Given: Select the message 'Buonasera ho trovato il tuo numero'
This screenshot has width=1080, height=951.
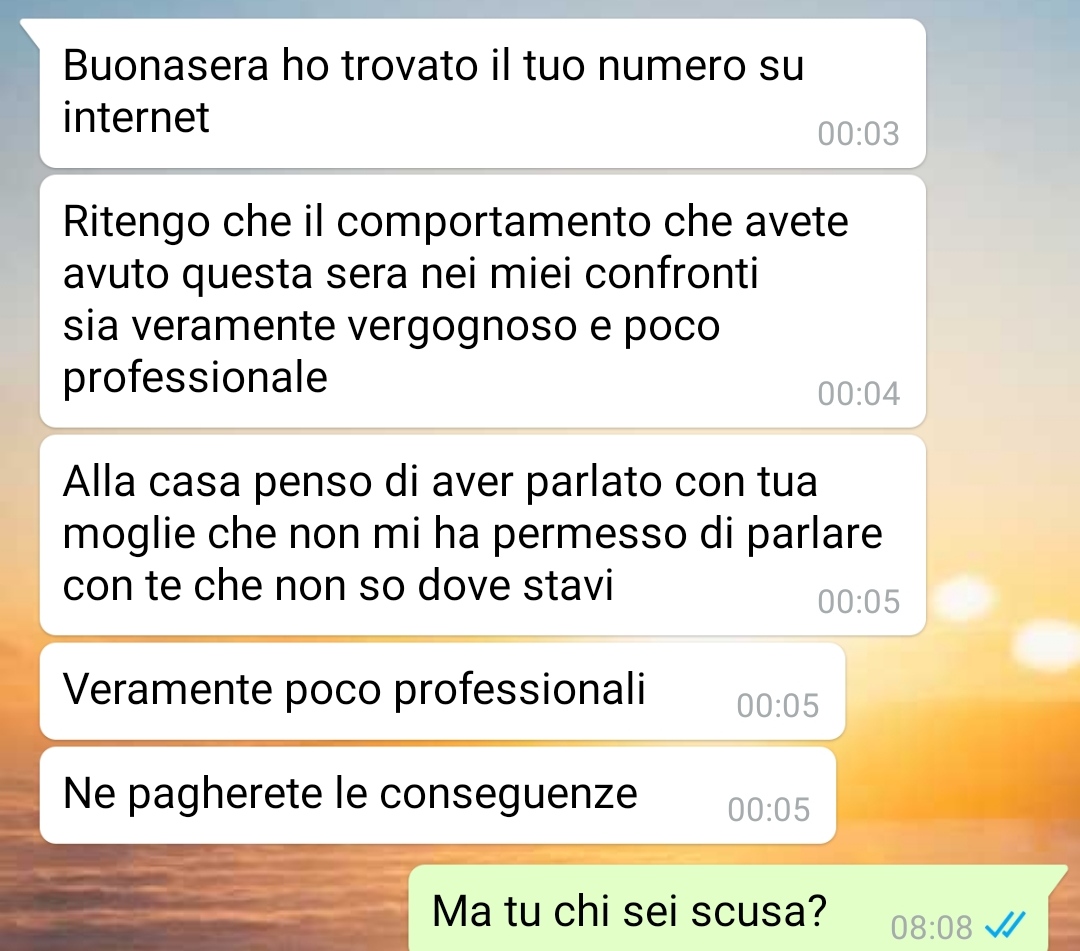Looking at the screenshot, I should tap(482, 93).
